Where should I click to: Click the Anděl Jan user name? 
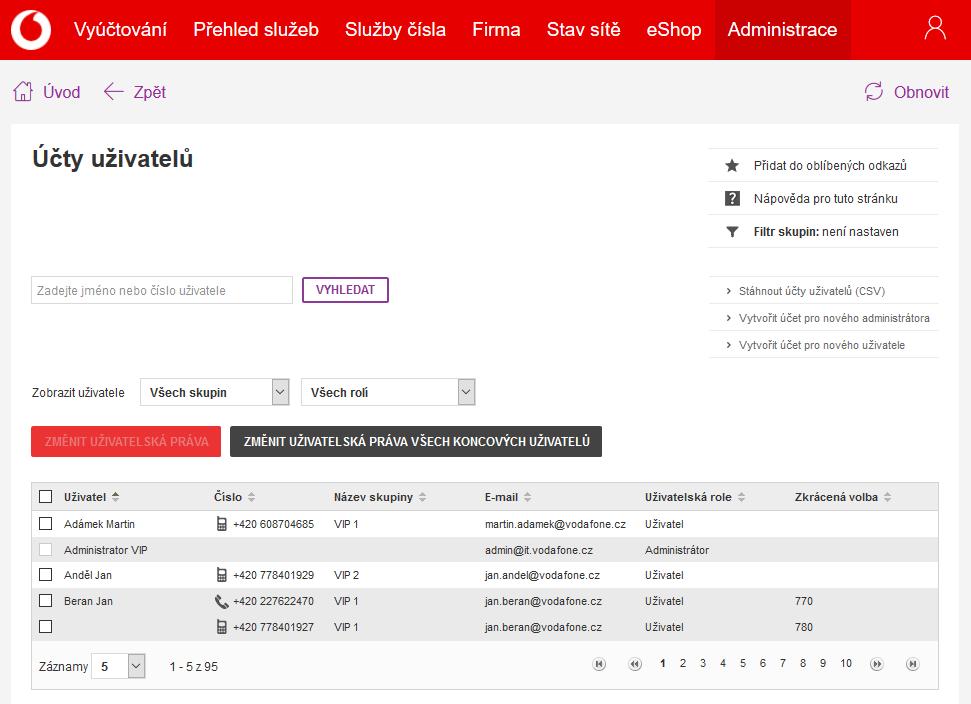pyautogui.click(x=88, y=575)
